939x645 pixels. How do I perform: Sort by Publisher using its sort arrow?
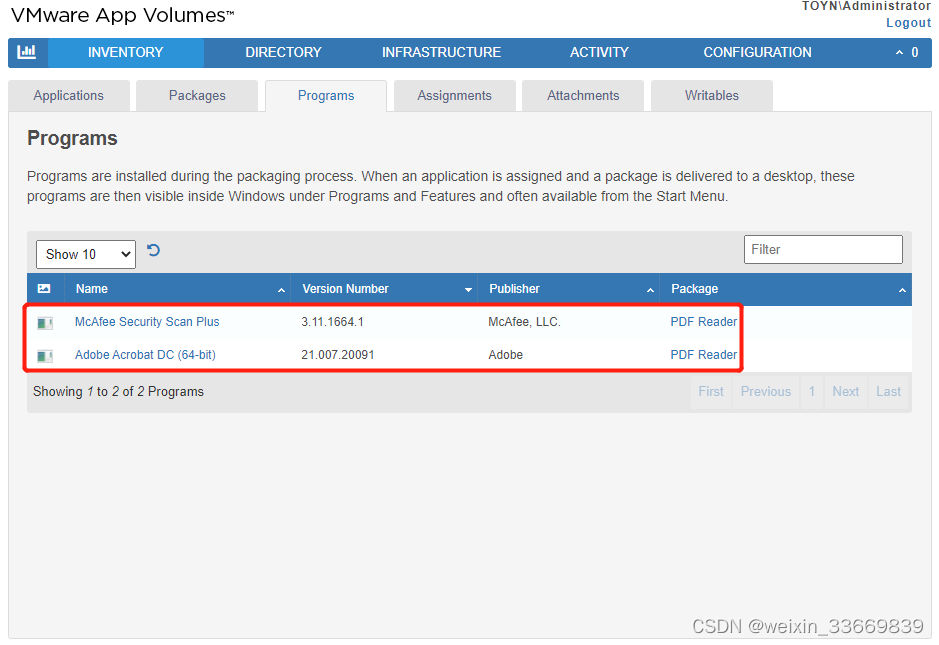(650, 290)
